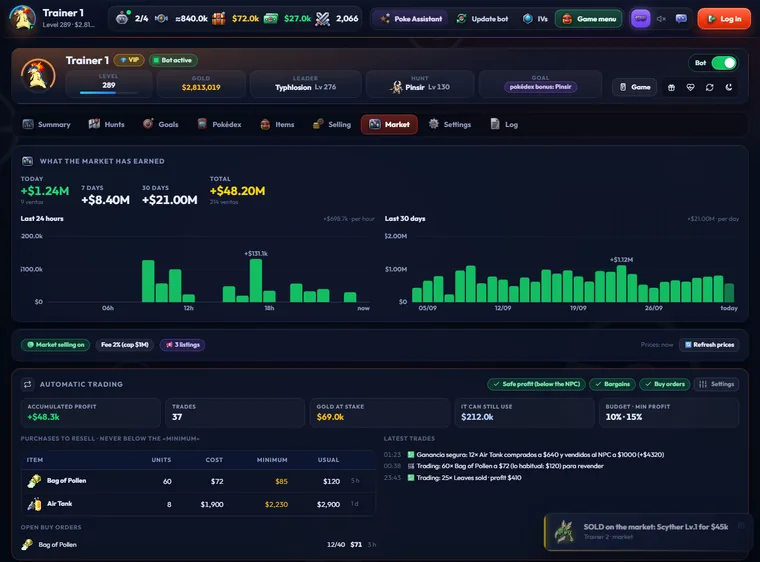The image size is (760, 562).
Task: Switch to the Selling tab
Action: pyautogui.click(x=332, y=125)
